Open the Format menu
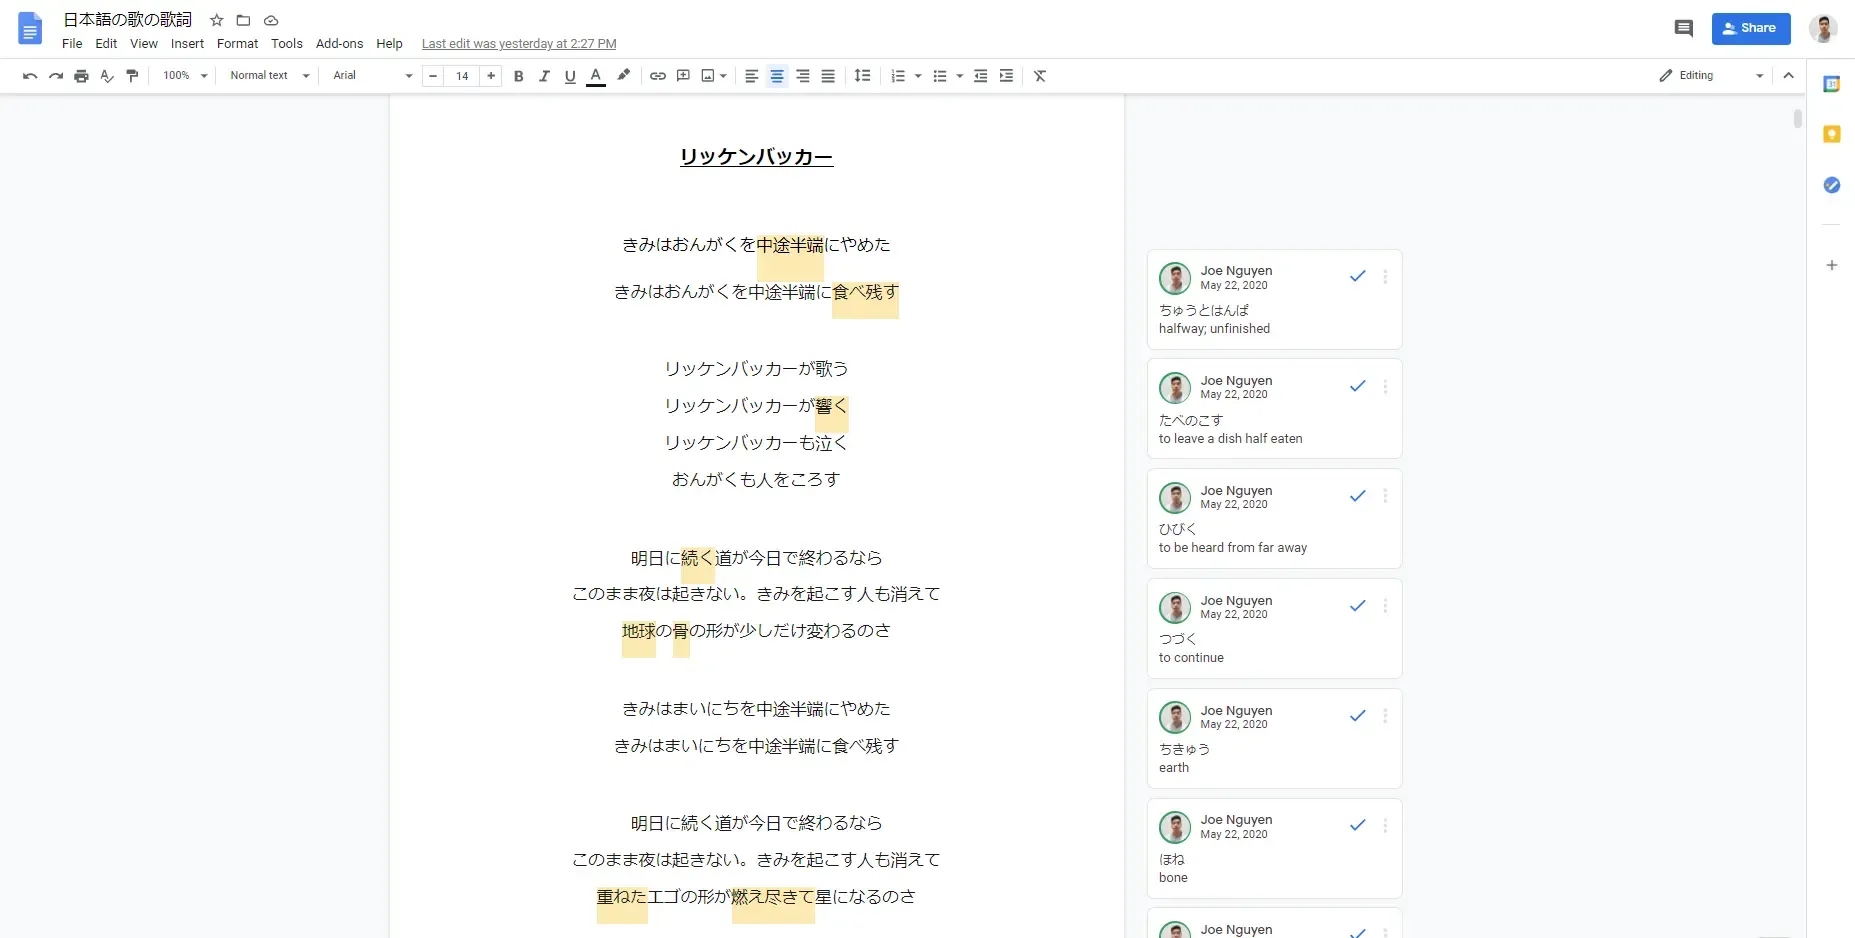 click(237, 44)
